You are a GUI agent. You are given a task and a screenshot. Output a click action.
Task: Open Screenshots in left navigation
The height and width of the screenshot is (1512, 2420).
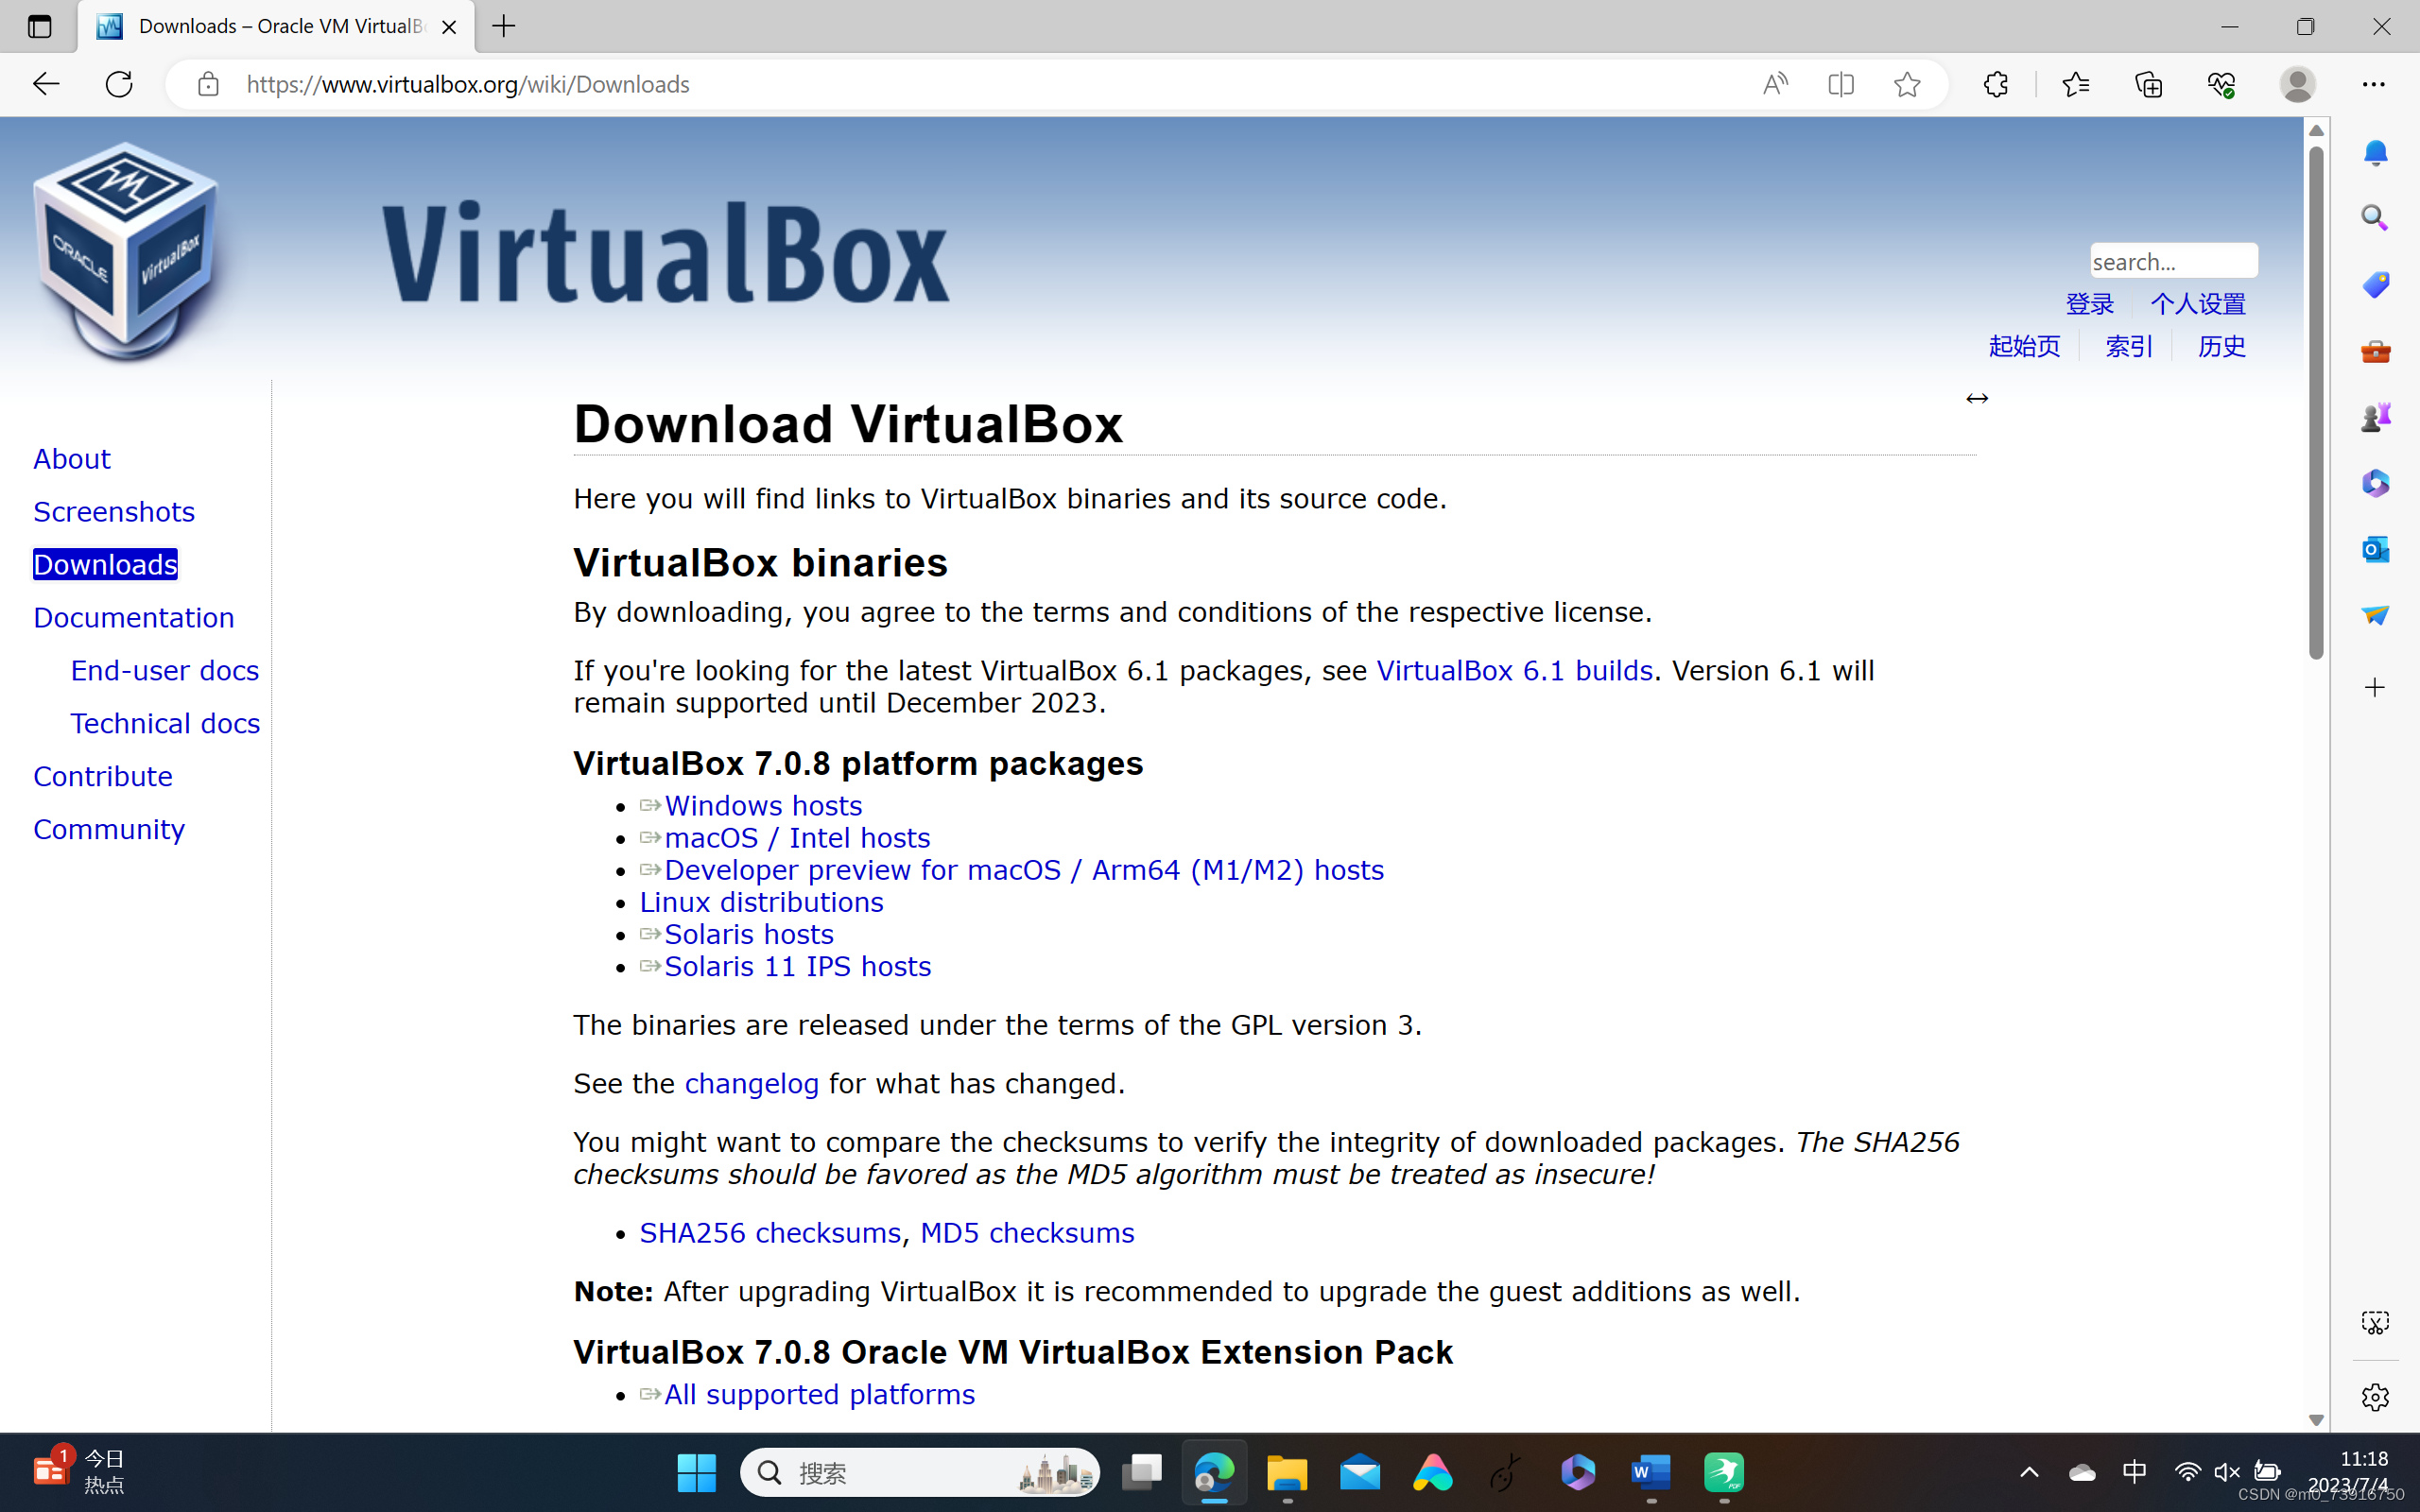(113, 511)
